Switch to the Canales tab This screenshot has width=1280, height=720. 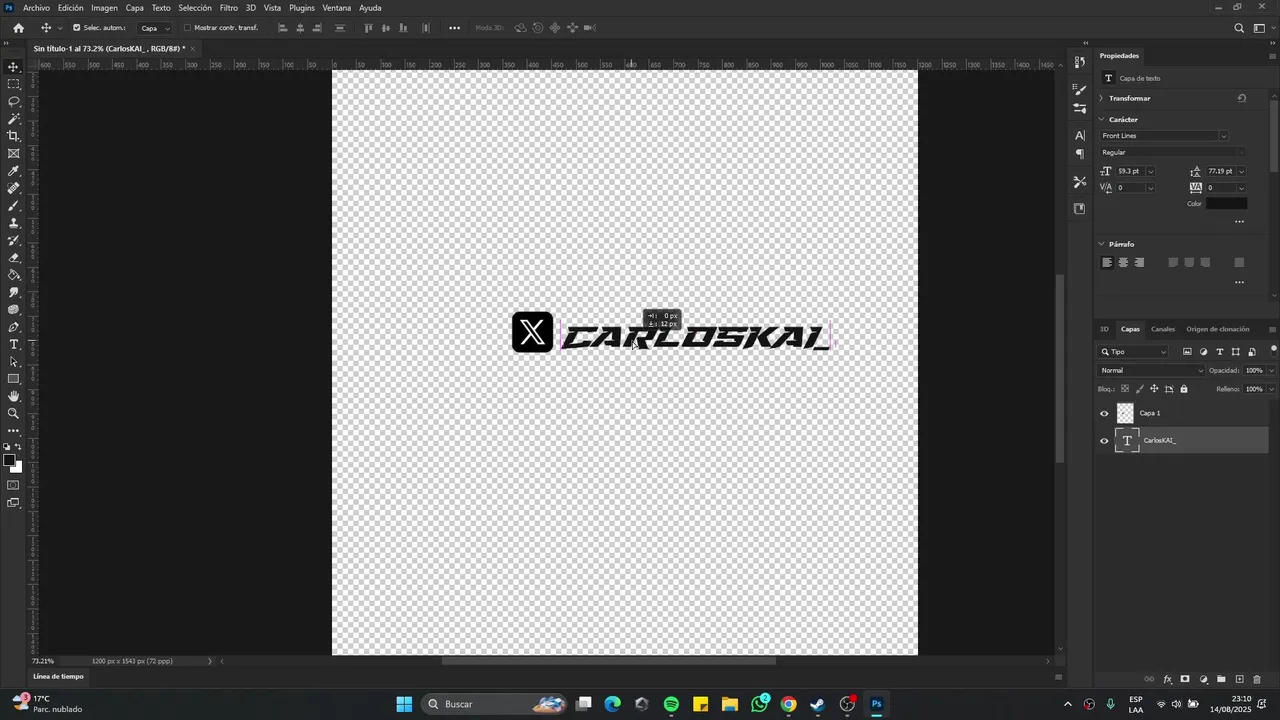[x=1163, y=329]
